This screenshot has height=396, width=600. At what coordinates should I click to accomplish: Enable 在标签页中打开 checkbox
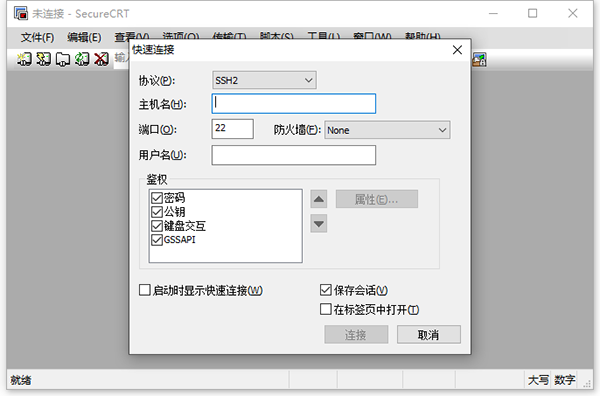[326, 309]
